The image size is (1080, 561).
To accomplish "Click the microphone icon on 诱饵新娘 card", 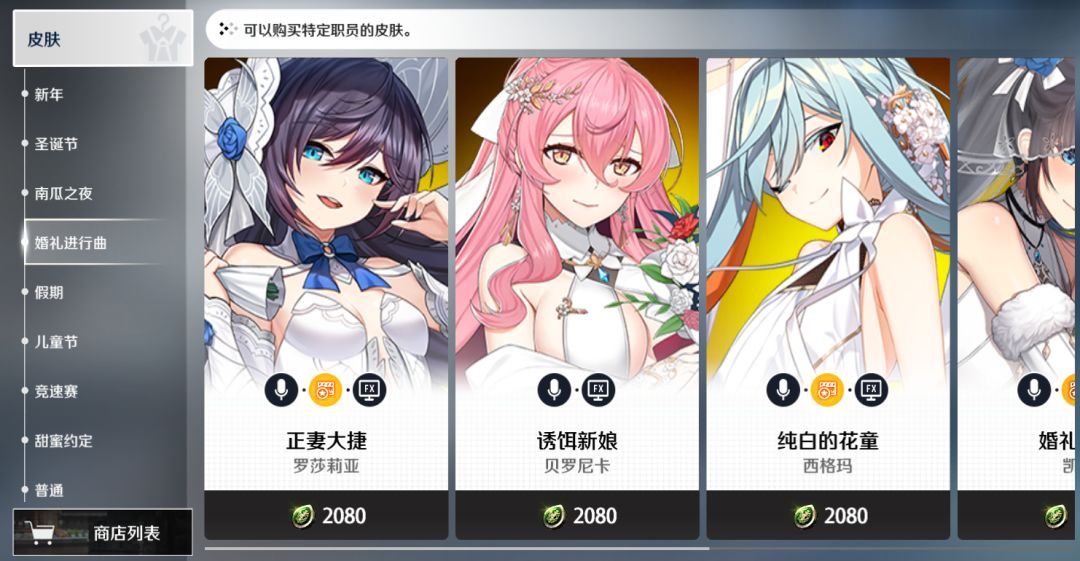I will click(x=554, y=390).
